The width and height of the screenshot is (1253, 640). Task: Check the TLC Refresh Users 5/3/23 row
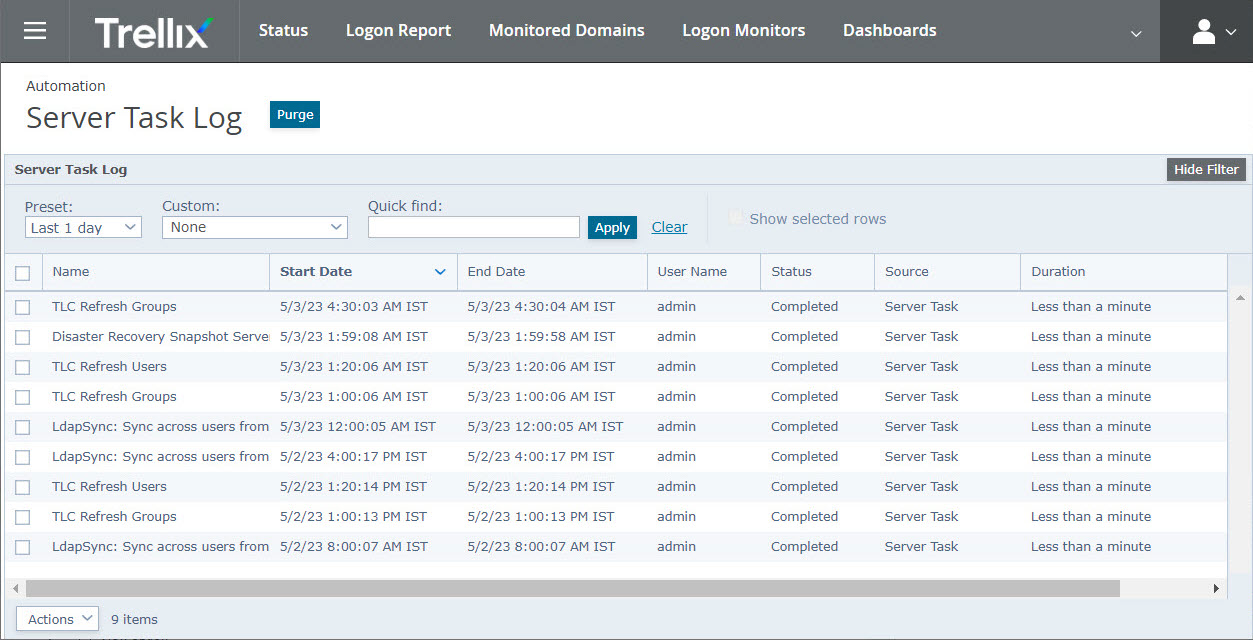(22, 367)
